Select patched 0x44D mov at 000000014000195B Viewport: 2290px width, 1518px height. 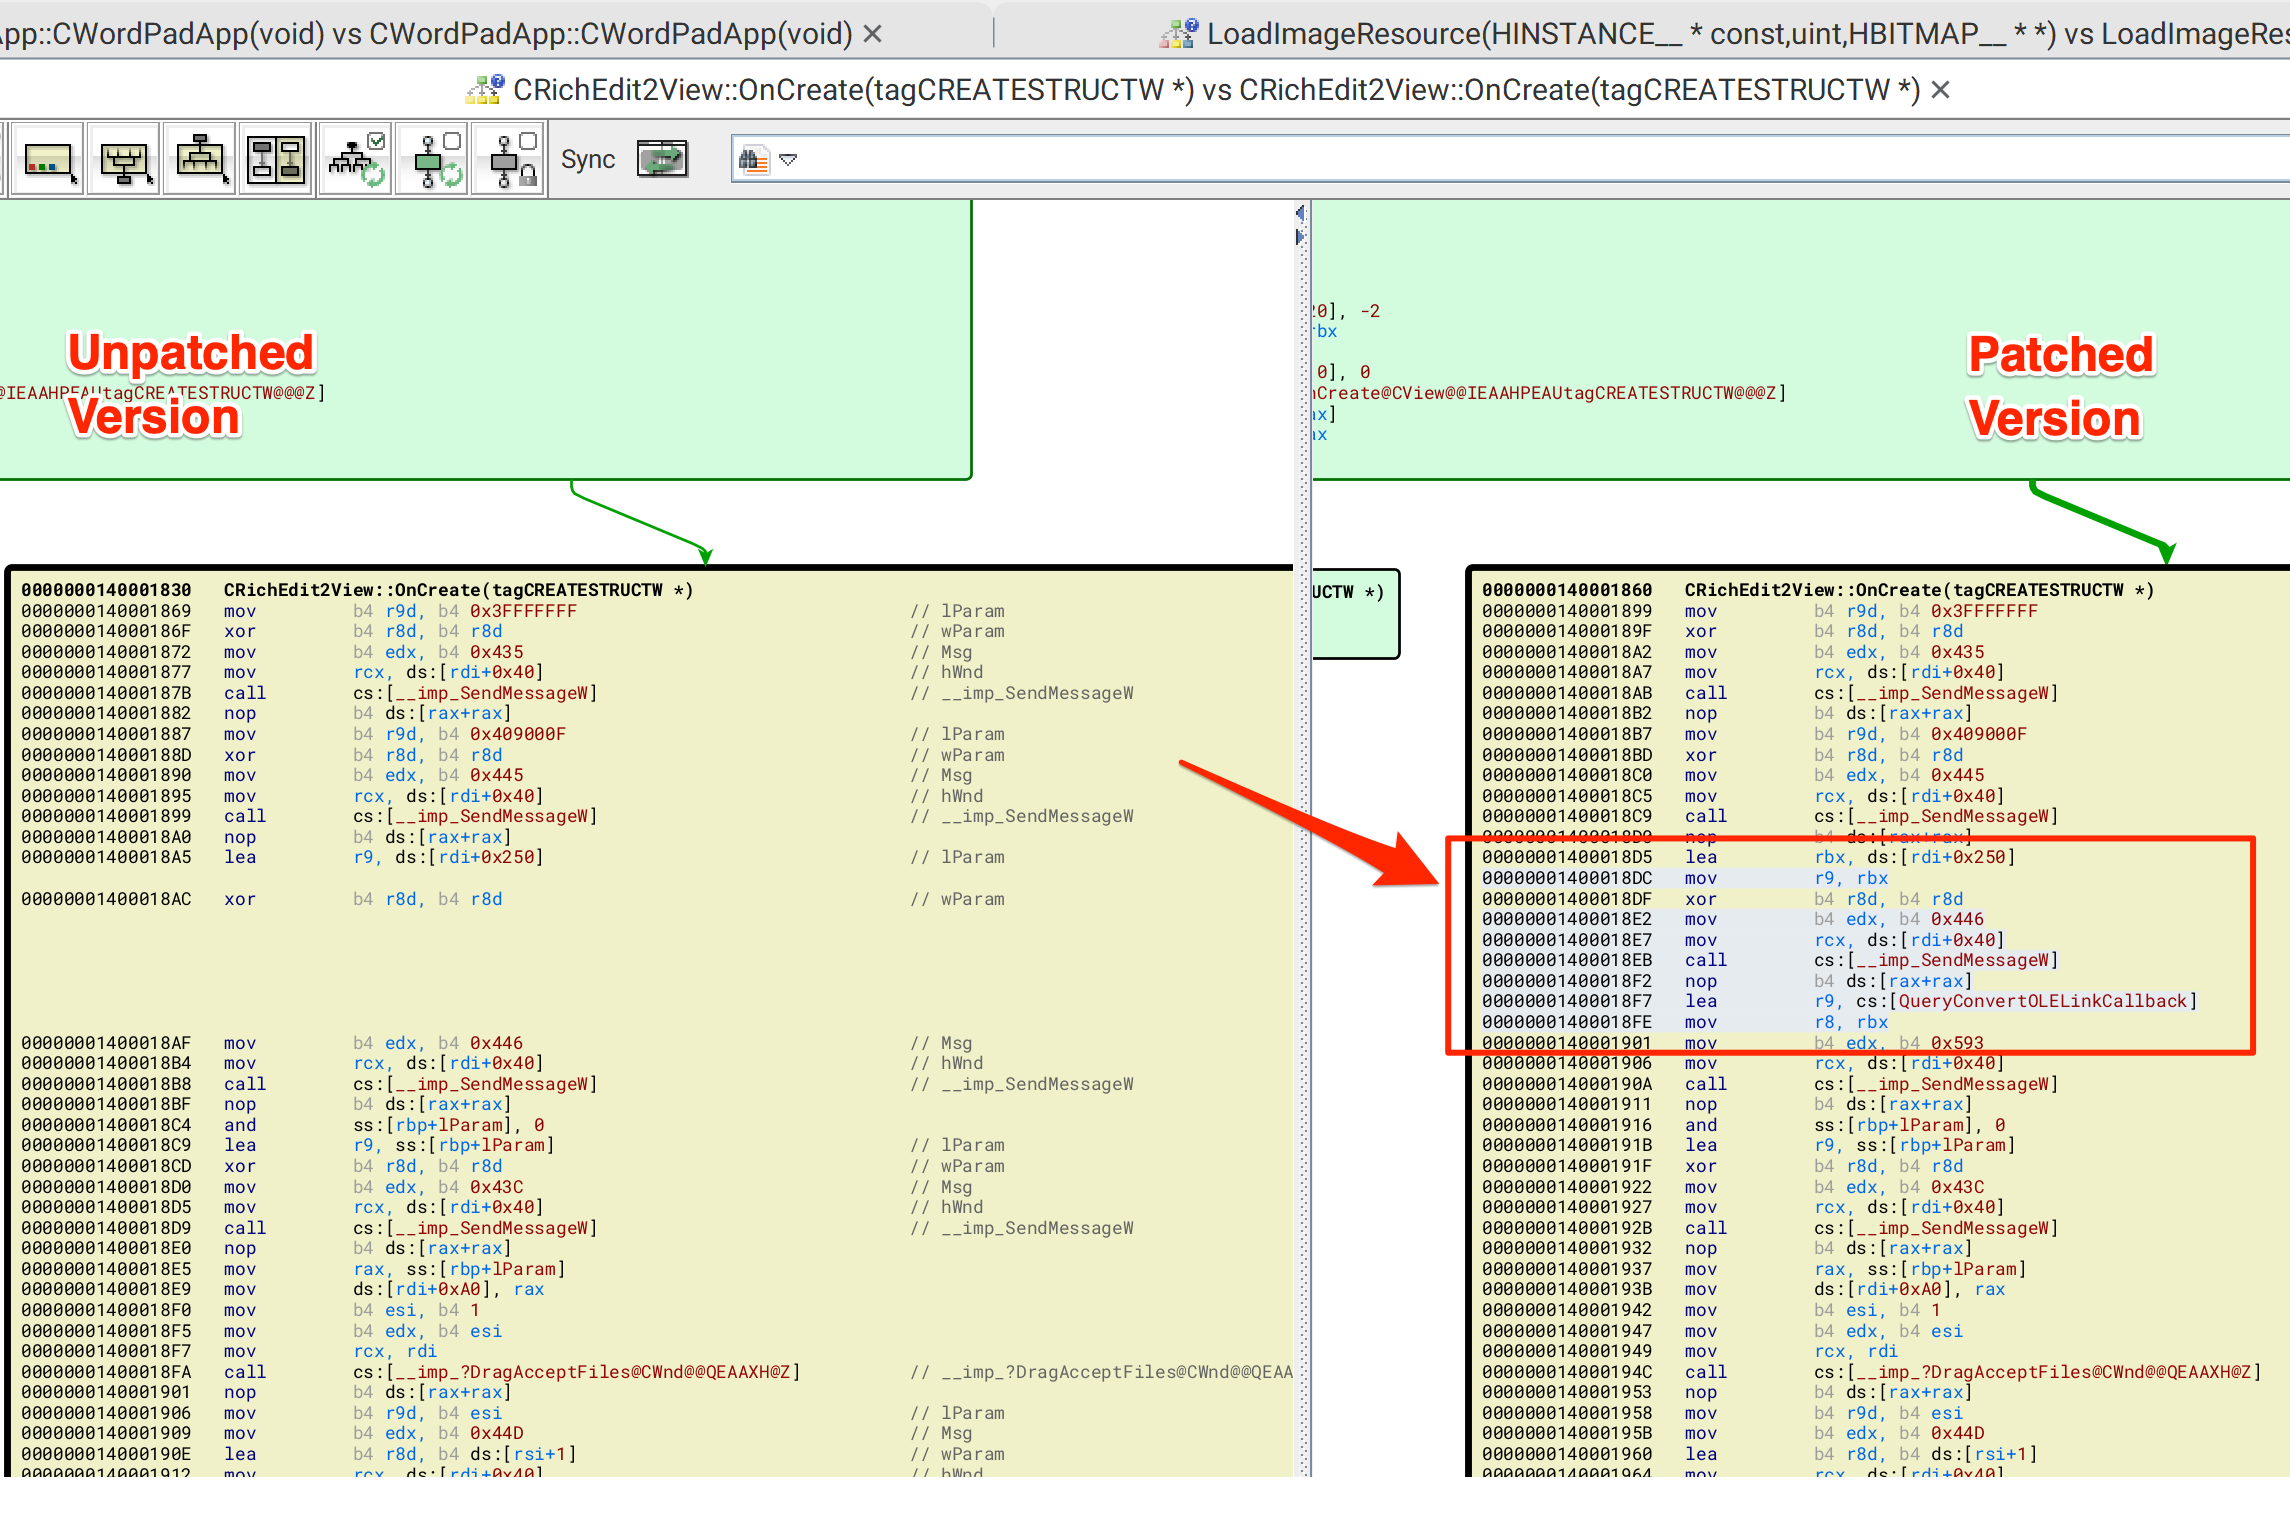click(x=1733, y=1433)
